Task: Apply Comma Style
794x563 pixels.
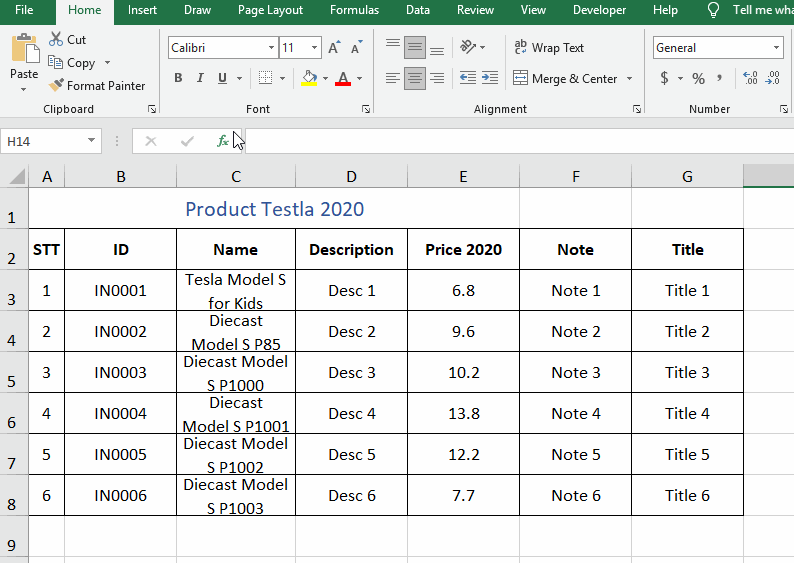Action: [x=720, y=78]
